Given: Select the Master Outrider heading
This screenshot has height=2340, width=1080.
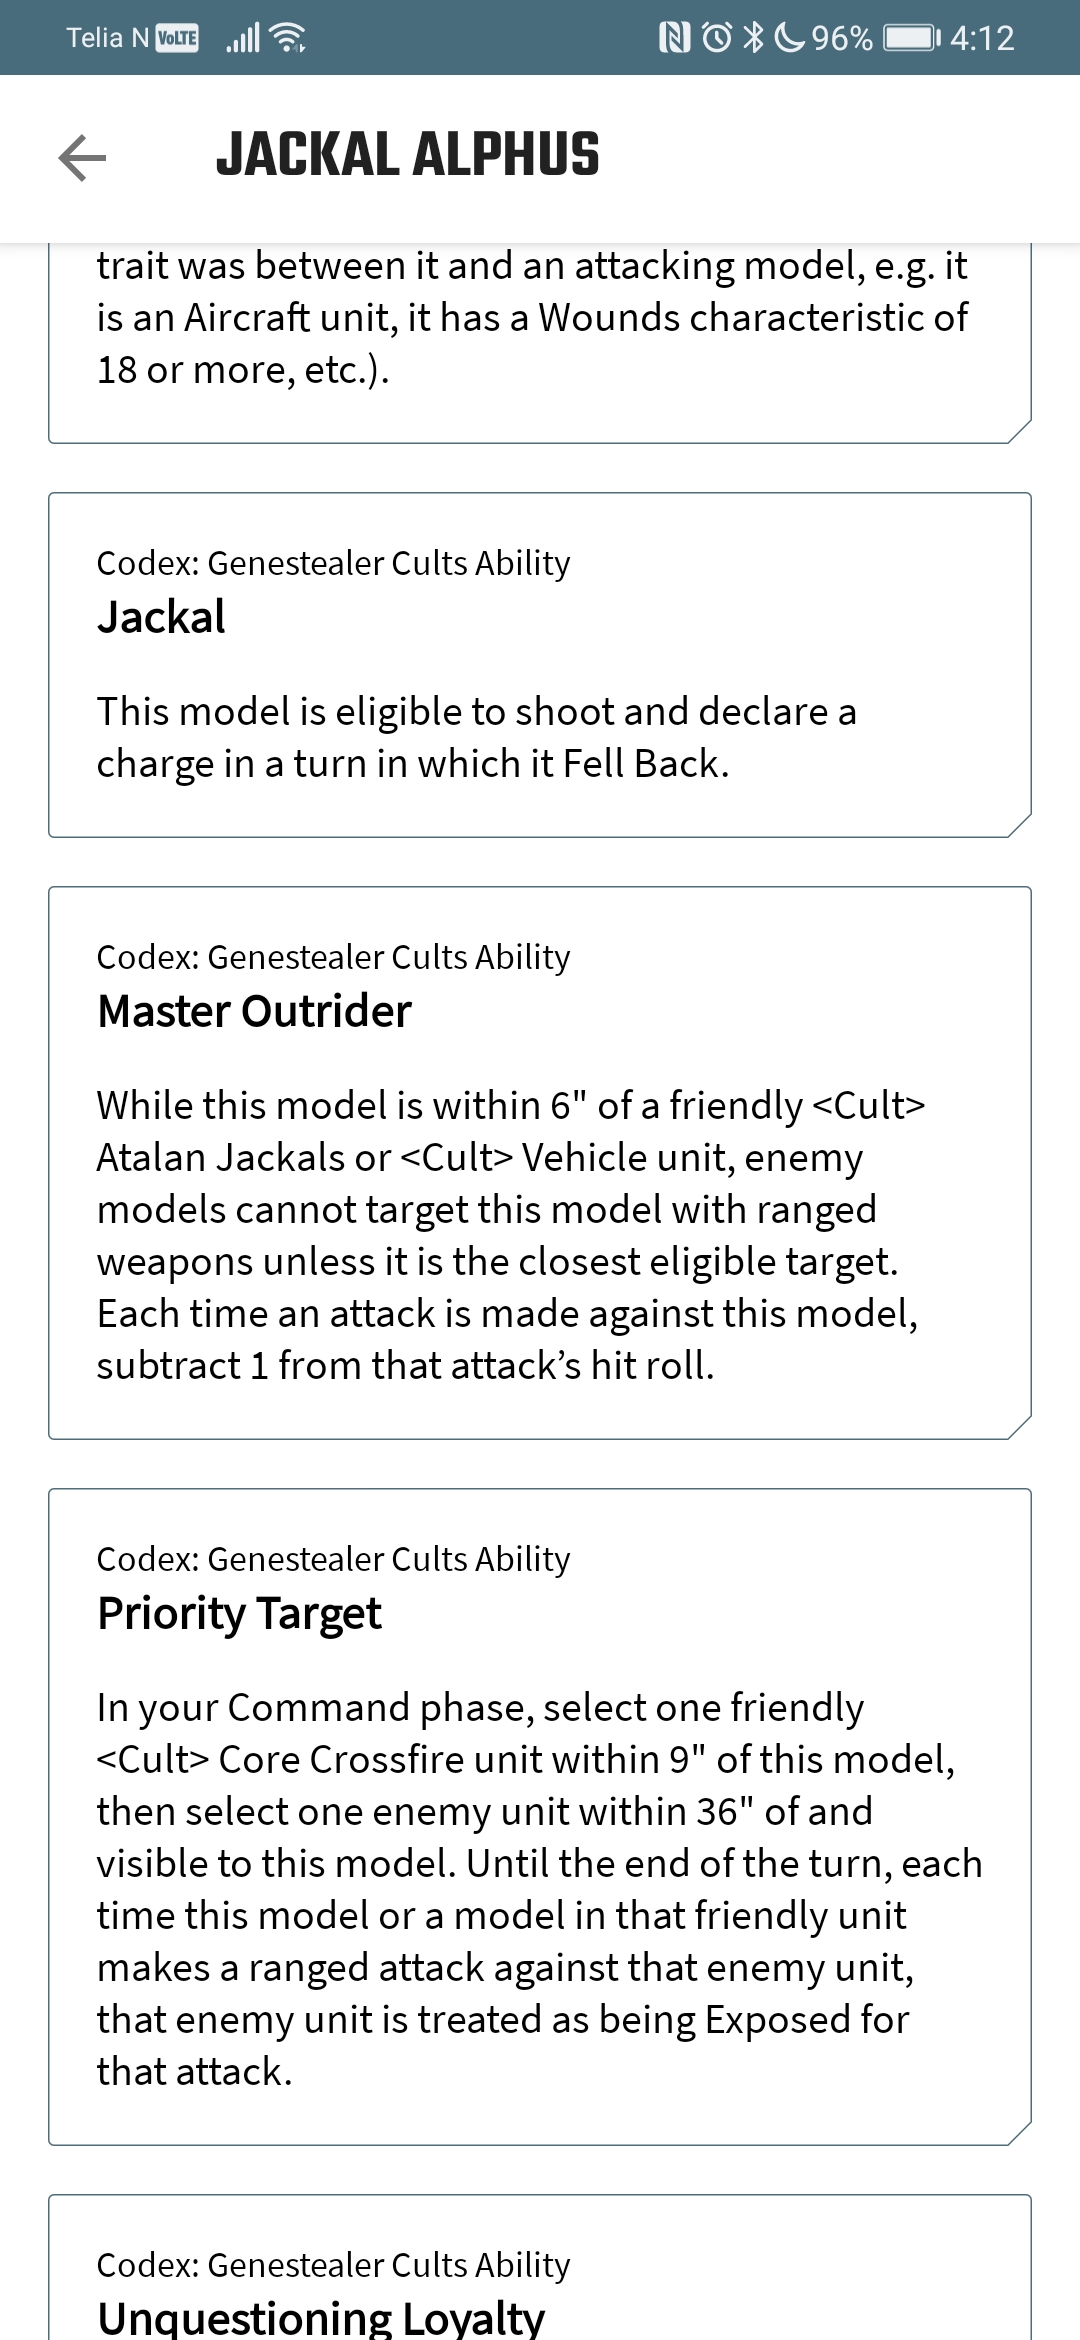Looking at the screenshot, I should (254, 1011).
